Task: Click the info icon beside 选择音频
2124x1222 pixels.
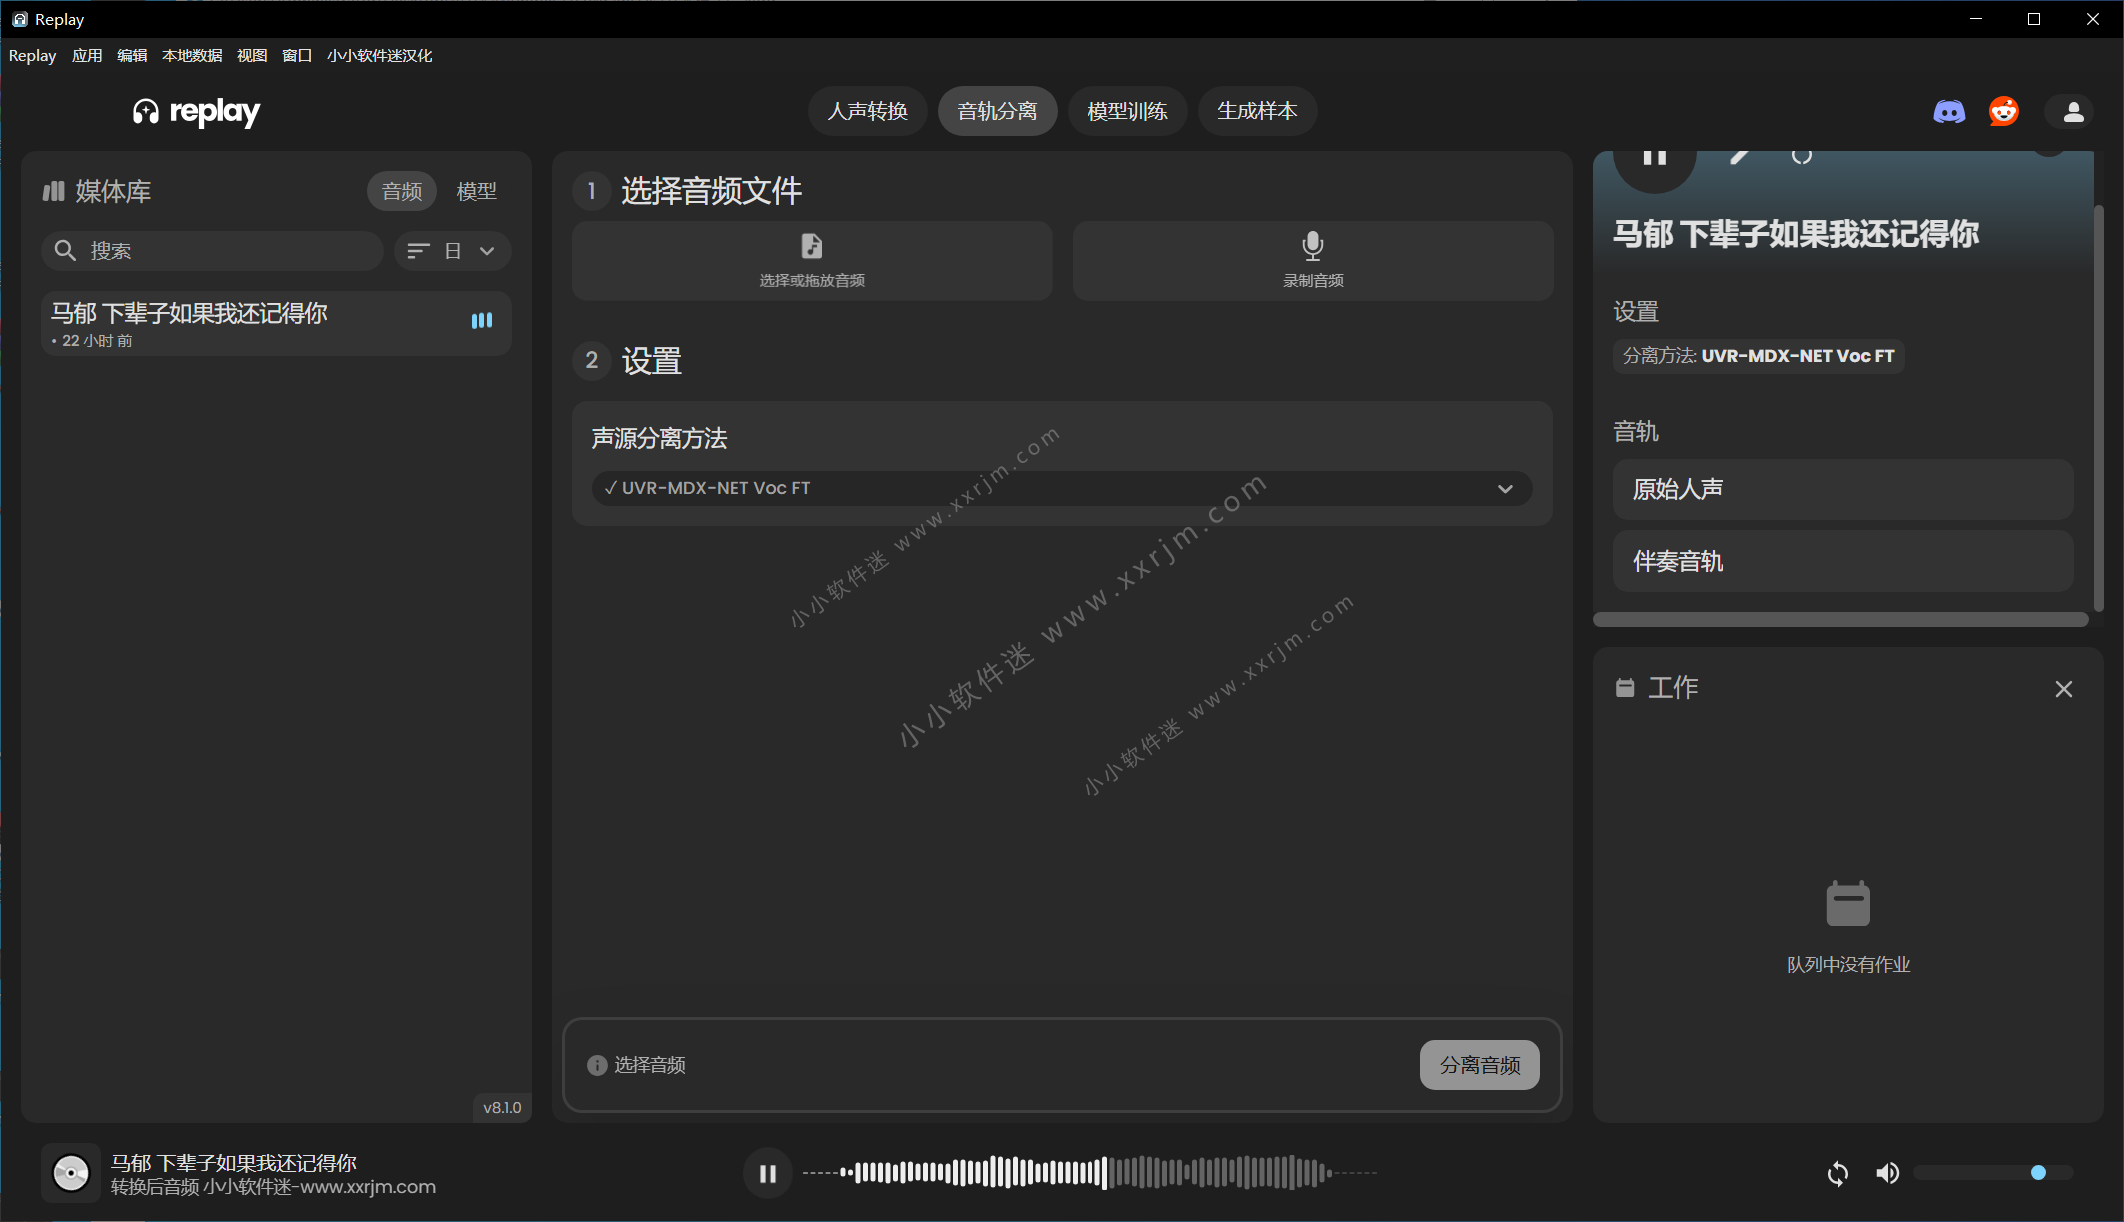Action: tap(597, 1065)
